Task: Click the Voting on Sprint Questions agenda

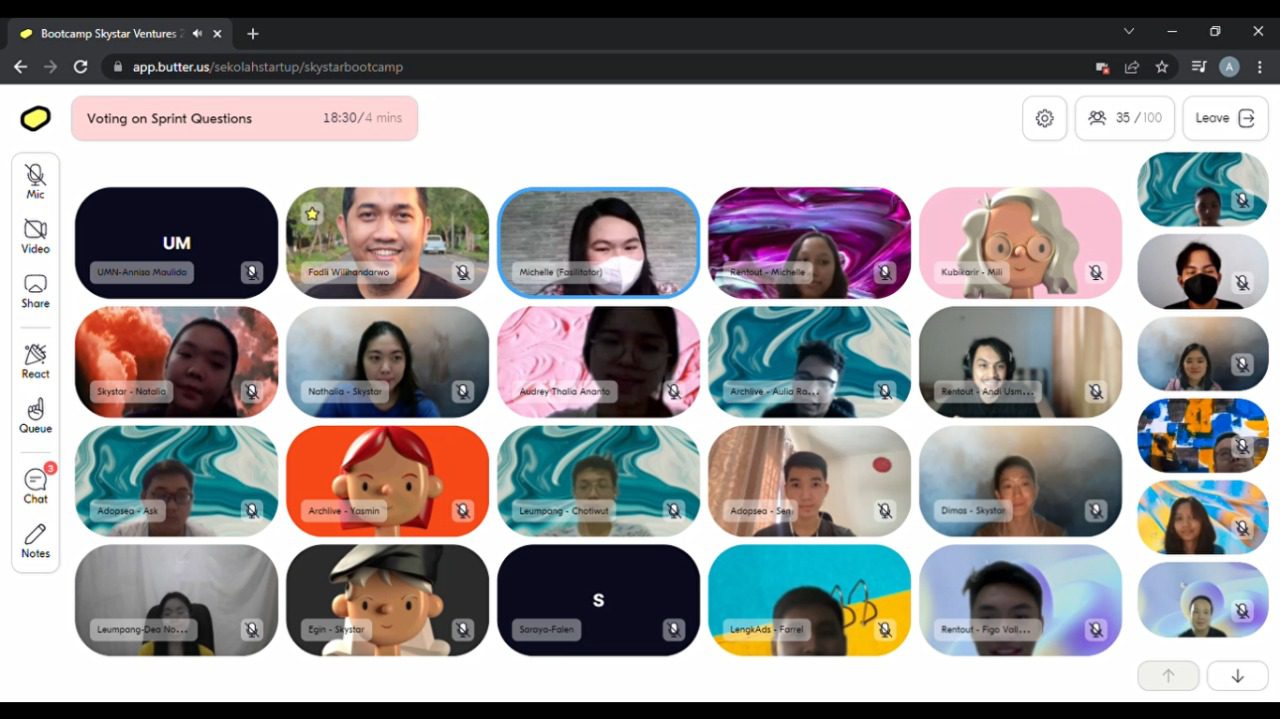Action: 244,118
